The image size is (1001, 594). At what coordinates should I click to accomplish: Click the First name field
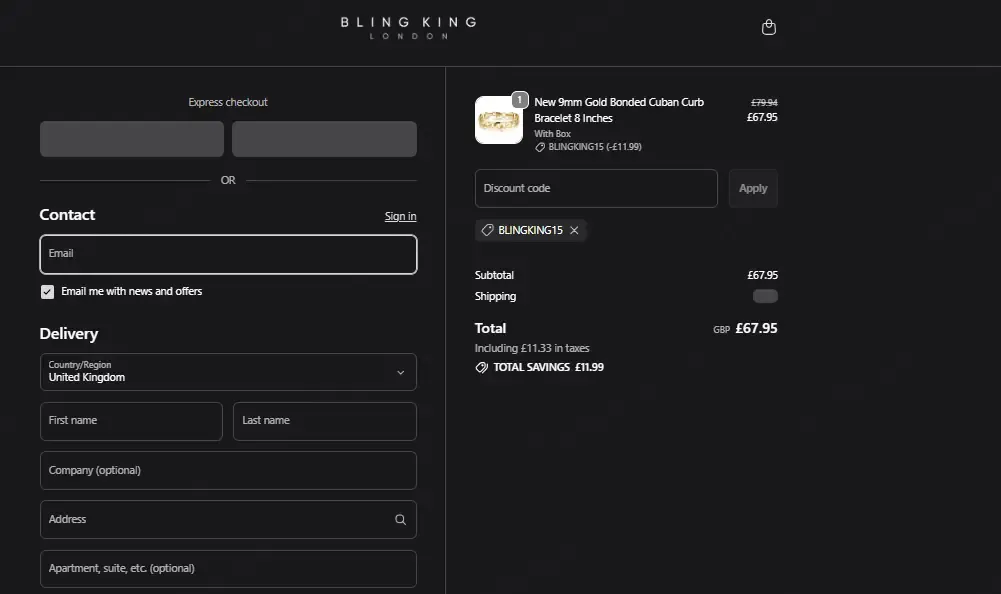[x=132, y=421]
